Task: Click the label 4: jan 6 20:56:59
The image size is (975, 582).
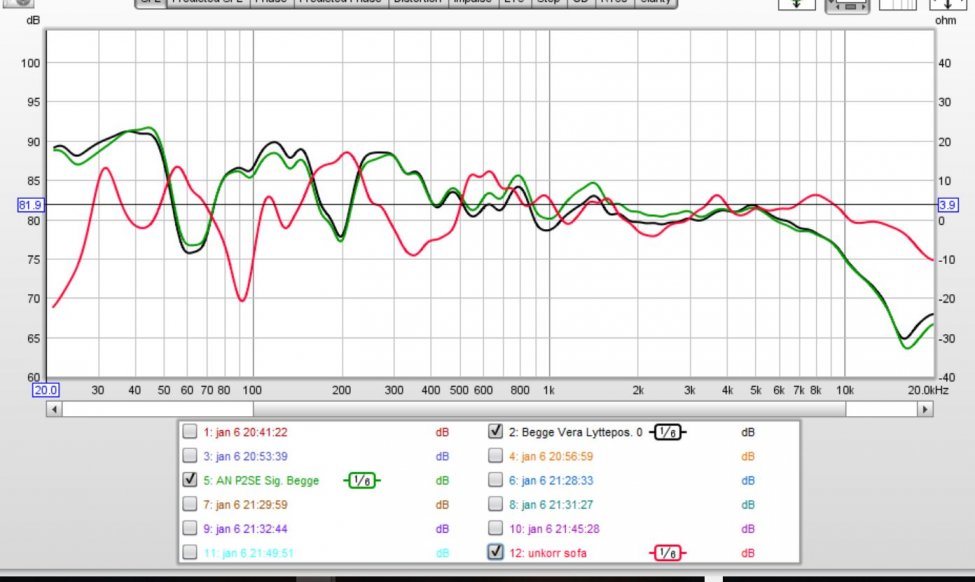Action: pos(551,456)
